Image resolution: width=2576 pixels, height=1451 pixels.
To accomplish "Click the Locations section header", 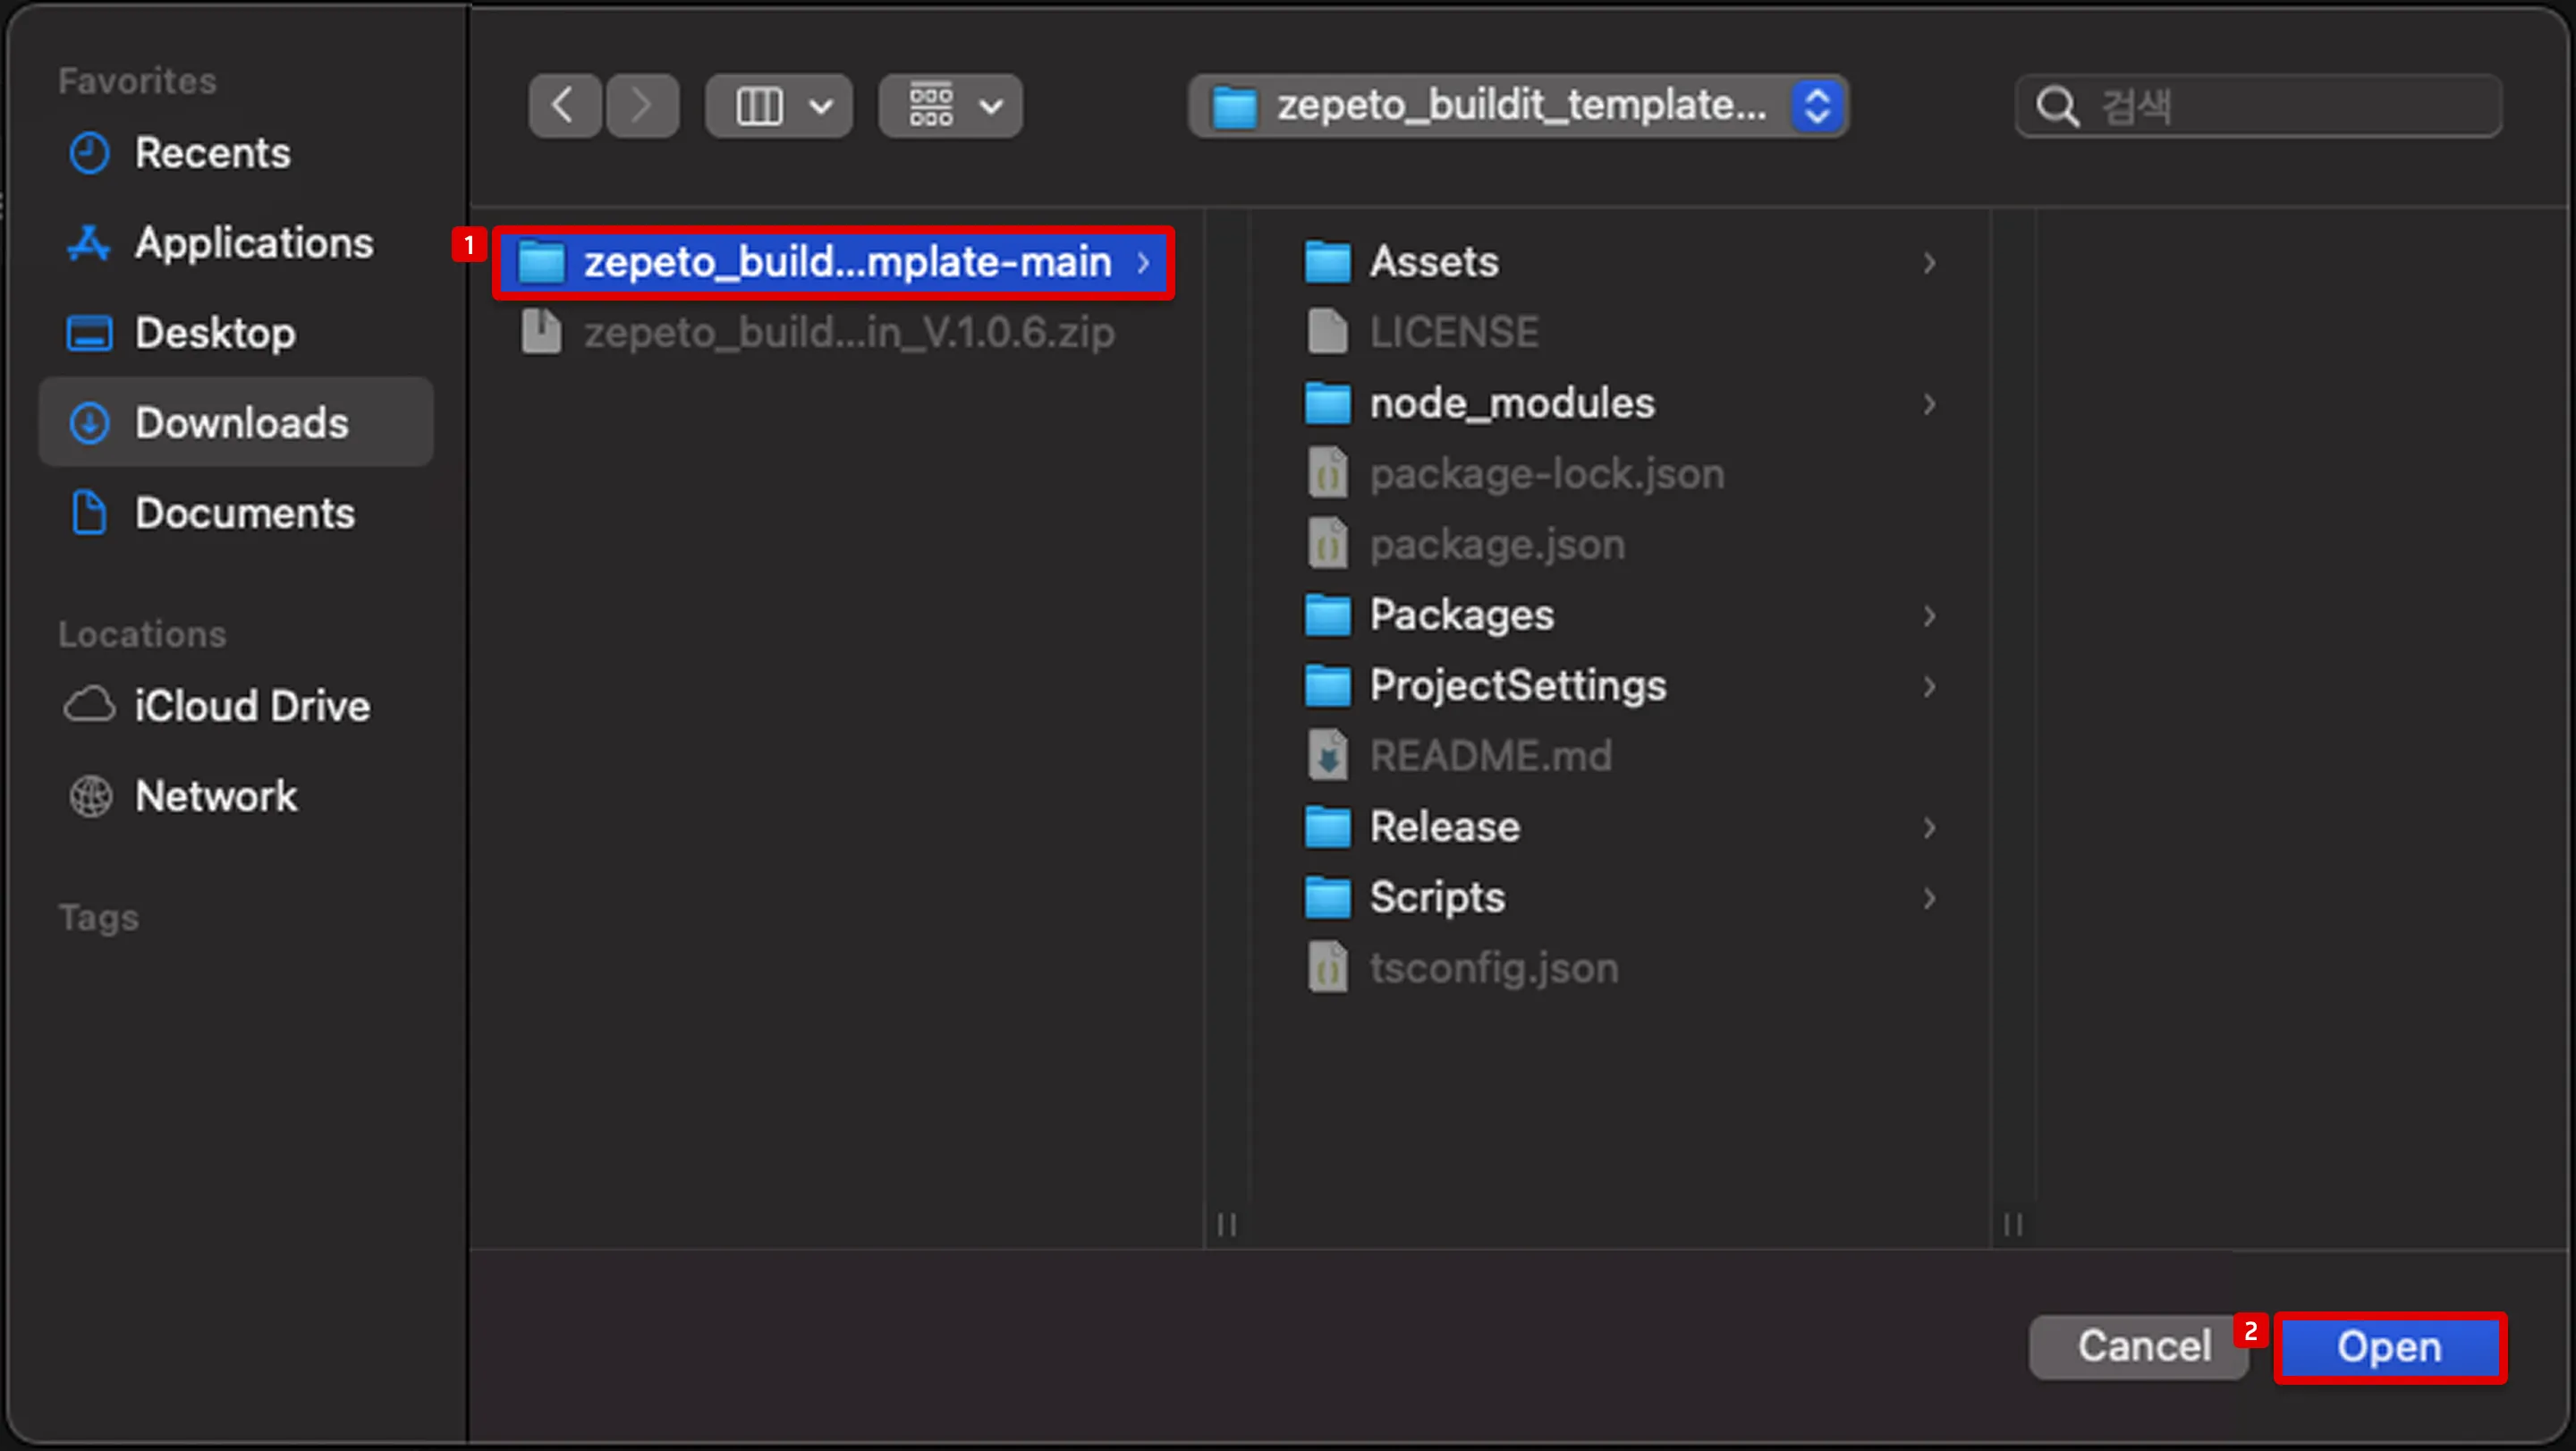I will (x=142, y=634).
